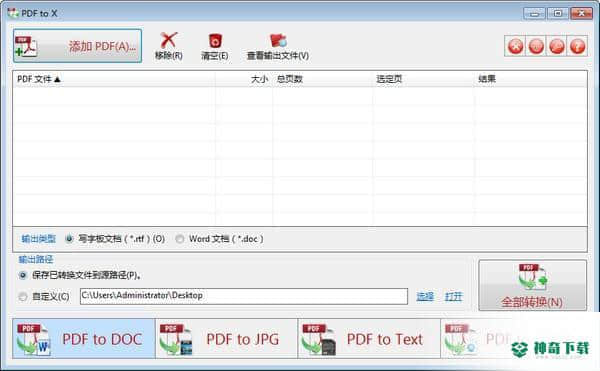
Task: Maximize the PDF to X window
Action: coord(558,14)
